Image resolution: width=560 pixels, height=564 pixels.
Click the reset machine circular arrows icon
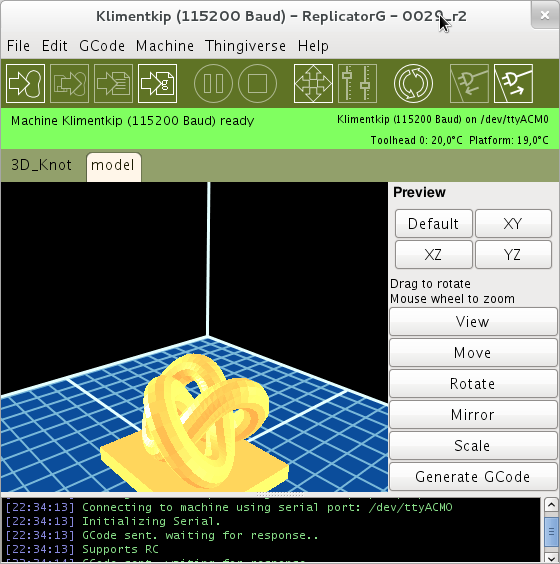413,83
